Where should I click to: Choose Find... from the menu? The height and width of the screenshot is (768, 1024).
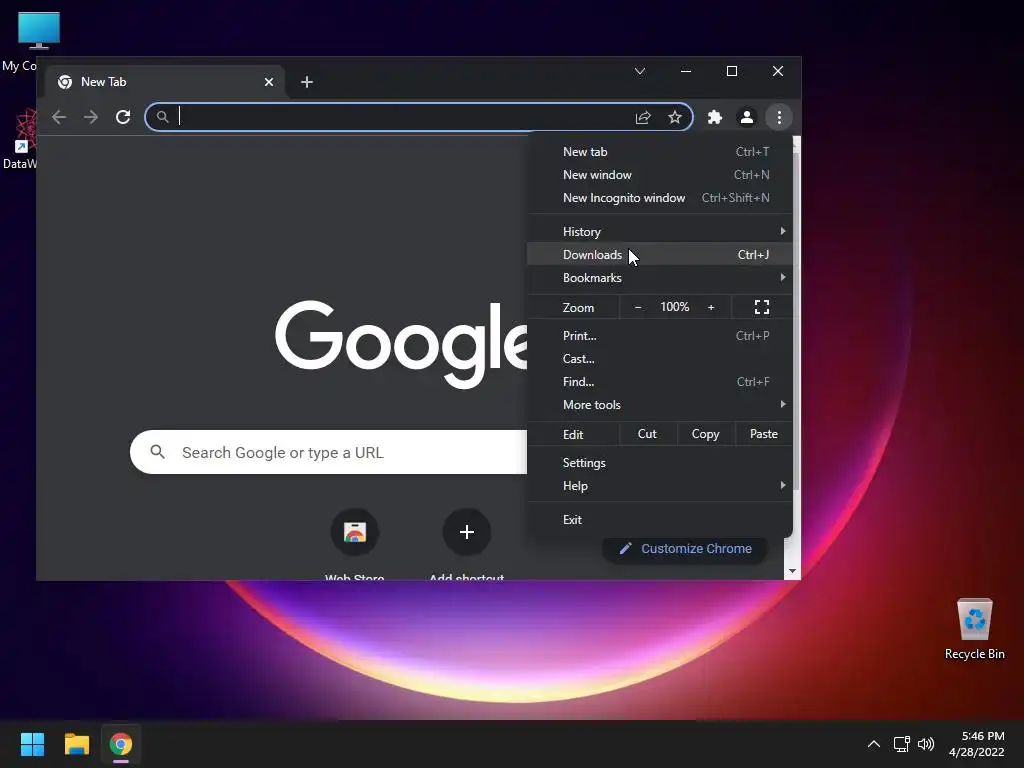pyautogui.click(x=660, y=382)
